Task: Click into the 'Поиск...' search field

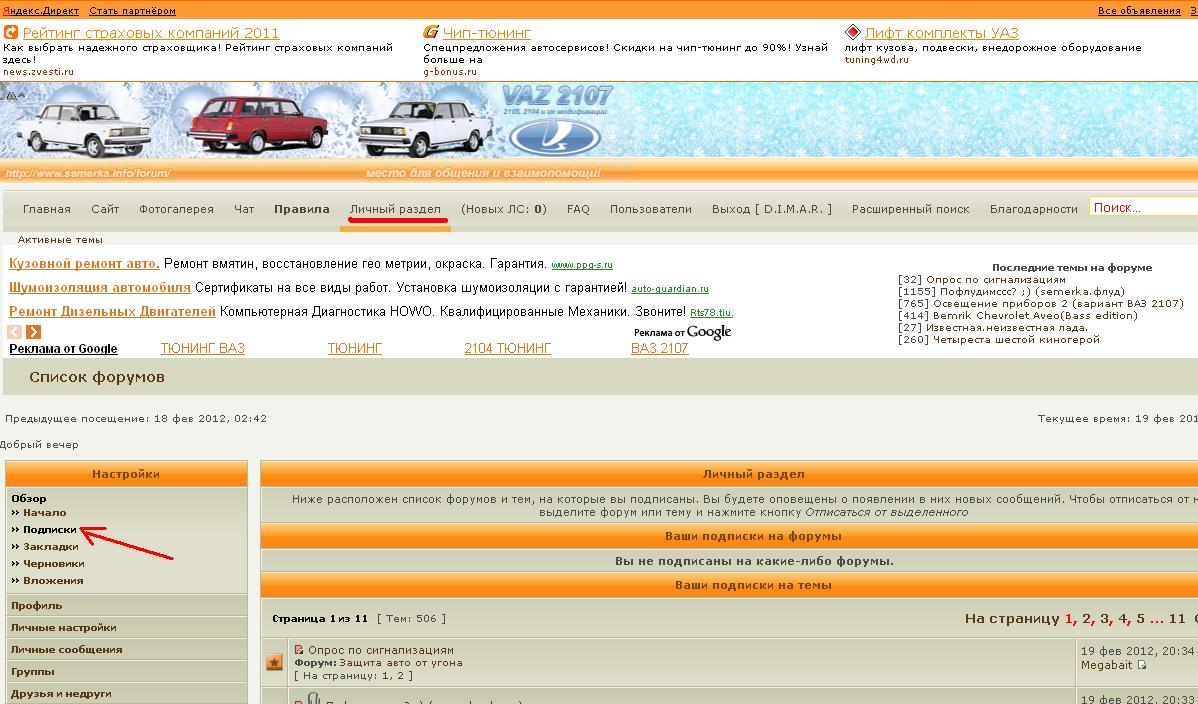Action: pyautogui.click(x=1142, y=208)
